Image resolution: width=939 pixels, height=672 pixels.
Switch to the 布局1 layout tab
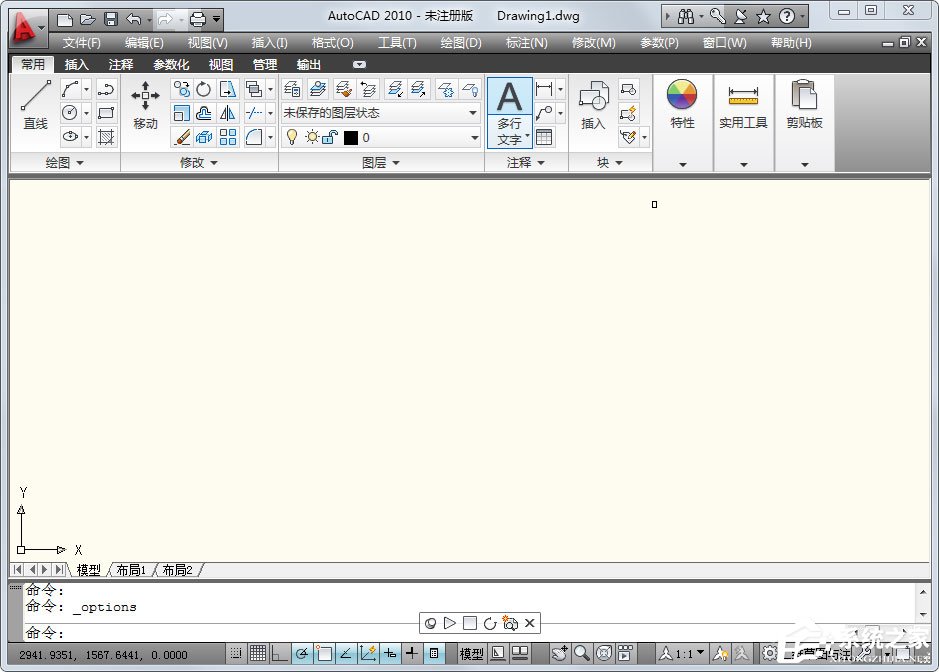(130, 570)
